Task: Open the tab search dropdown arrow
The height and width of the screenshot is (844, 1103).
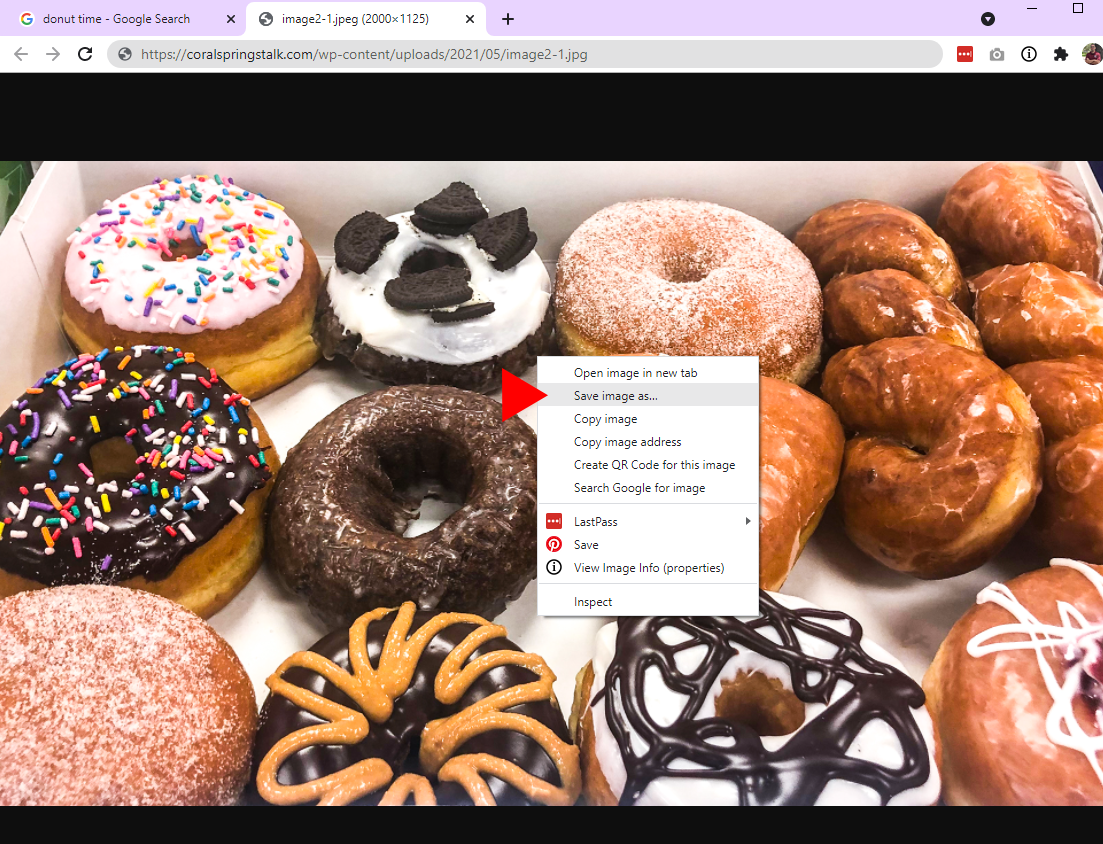Action: pyautogui.click(x=988, y=19)
